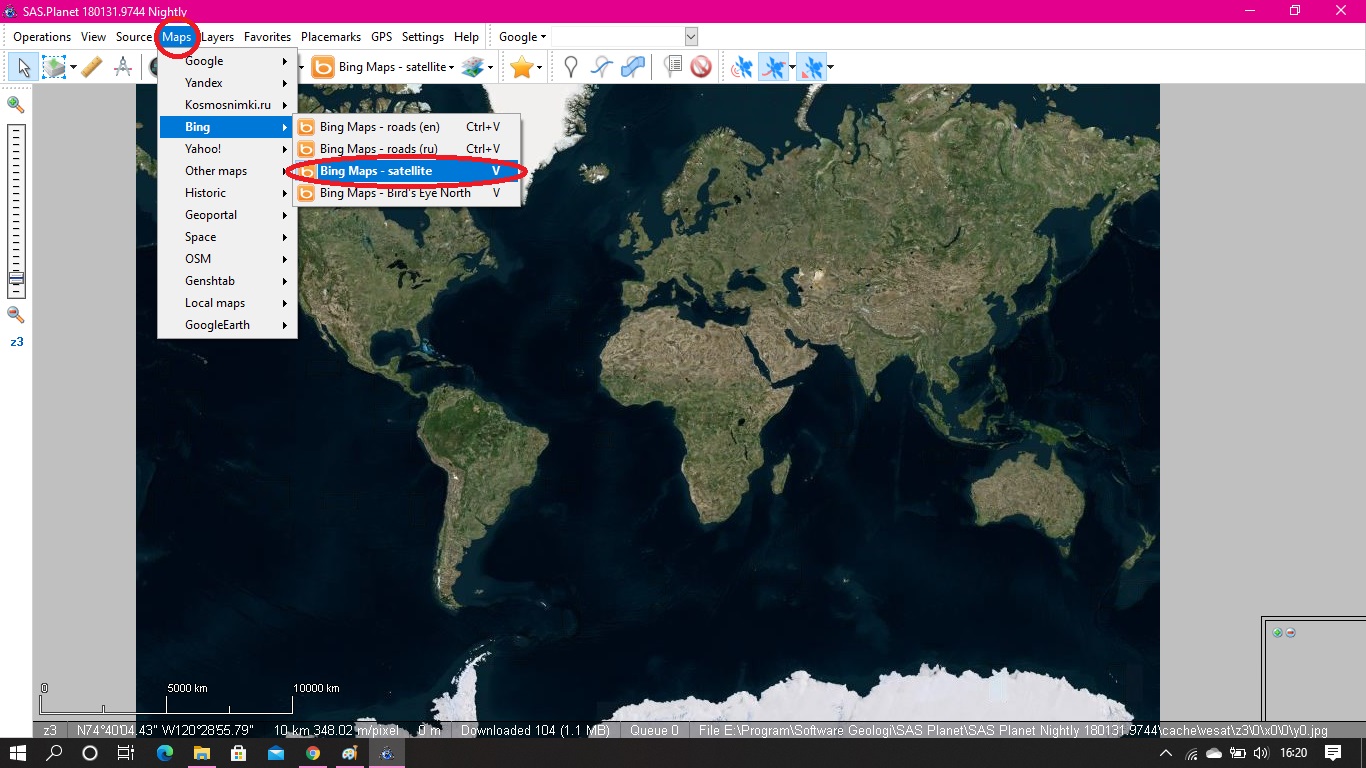Zoom out with the red magnifier
This screenshot has width=1366, height=768.
tap(16, 314)
